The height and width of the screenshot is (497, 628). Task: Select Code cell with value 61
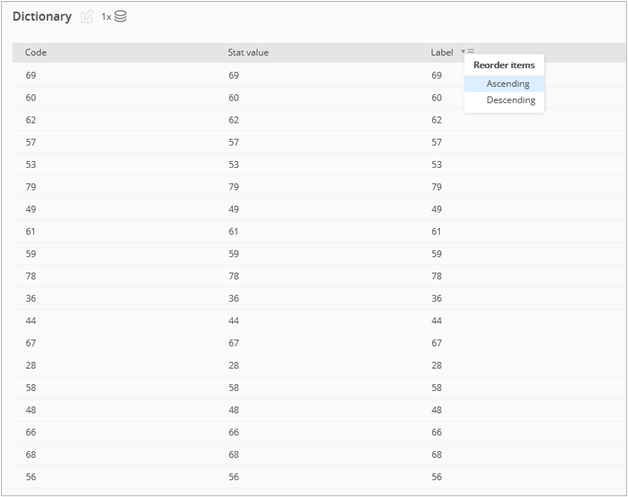(x=31, y=231)
